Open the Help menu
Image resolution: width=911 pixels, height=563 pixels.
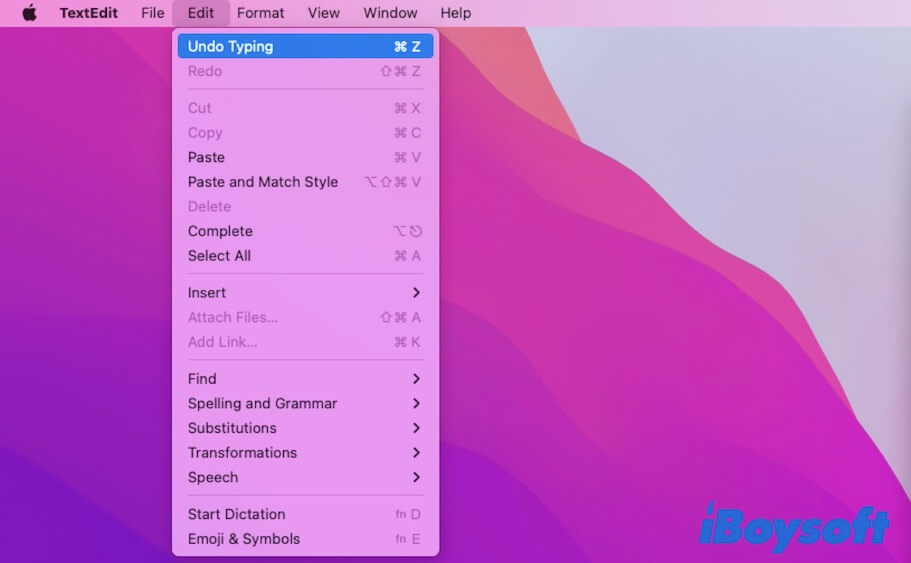tap(455, 13)
